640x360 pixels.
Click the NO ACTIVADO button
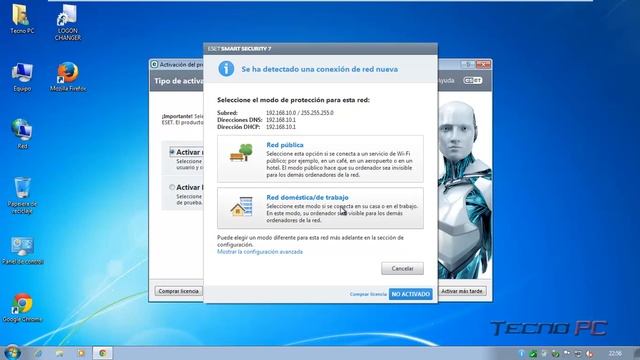[410, 294]
